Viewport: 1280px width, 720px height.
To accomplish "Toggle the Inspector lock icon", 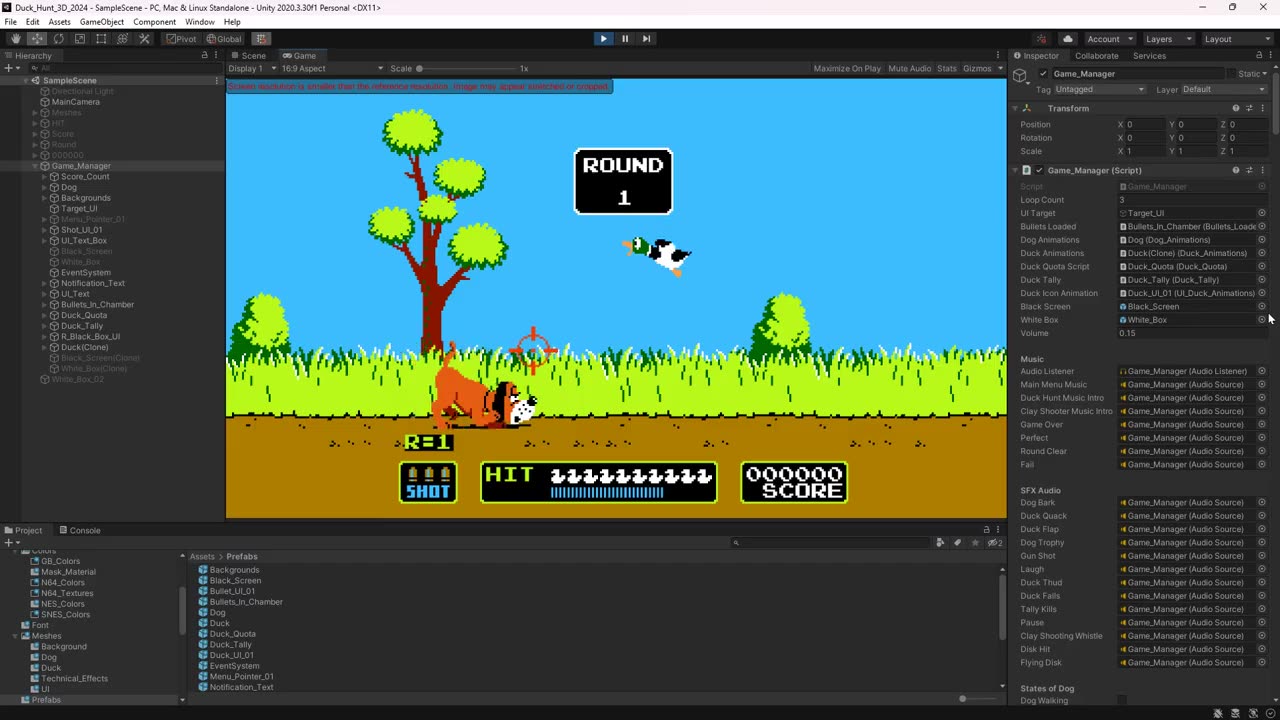I will click(x=1259, y=56).
